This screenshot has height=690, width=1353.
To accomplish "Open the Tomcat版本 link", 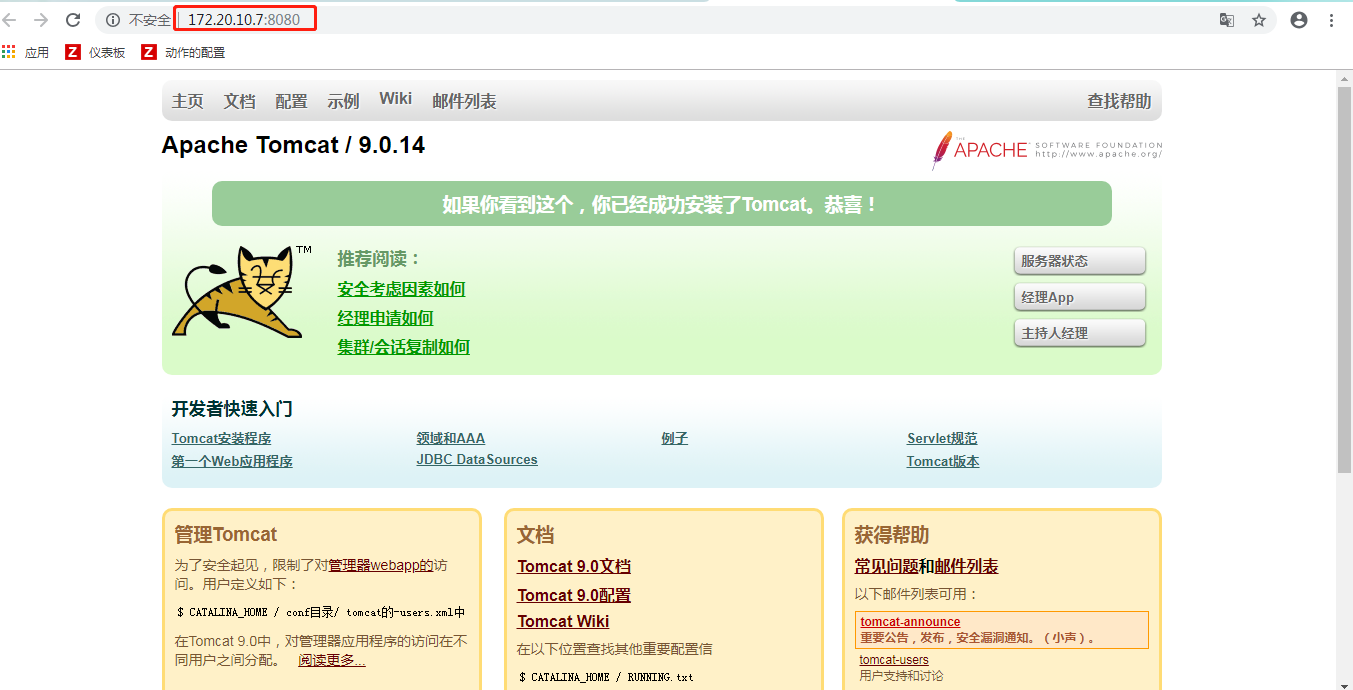I will pyautogui.click(x=943, y=461).
